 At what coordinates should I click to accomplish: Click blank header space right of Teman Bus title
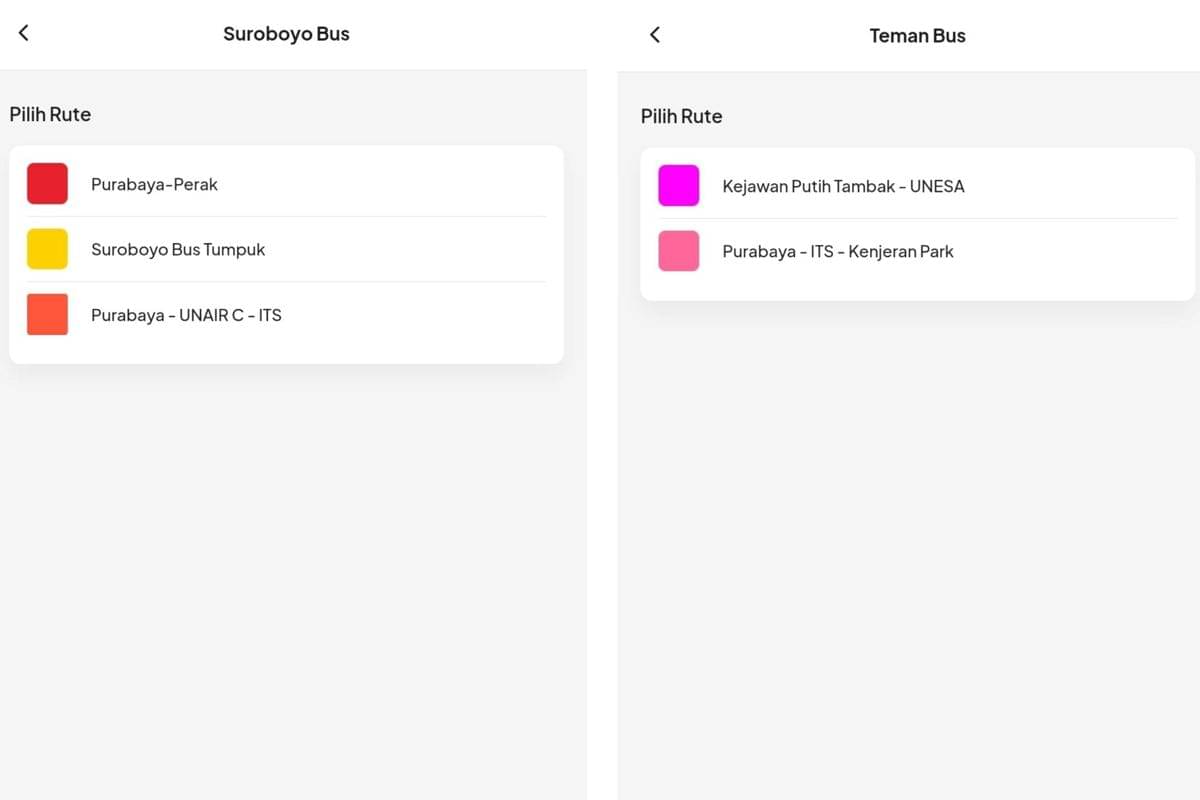(1090, 36)
